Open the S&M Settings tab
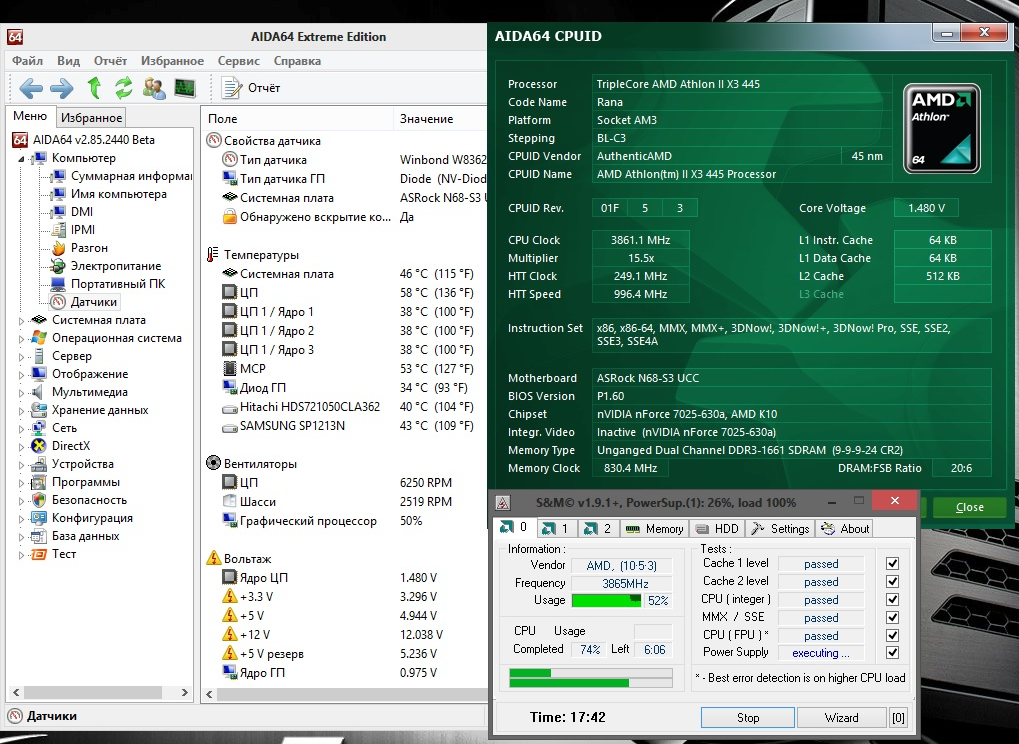 780,529
